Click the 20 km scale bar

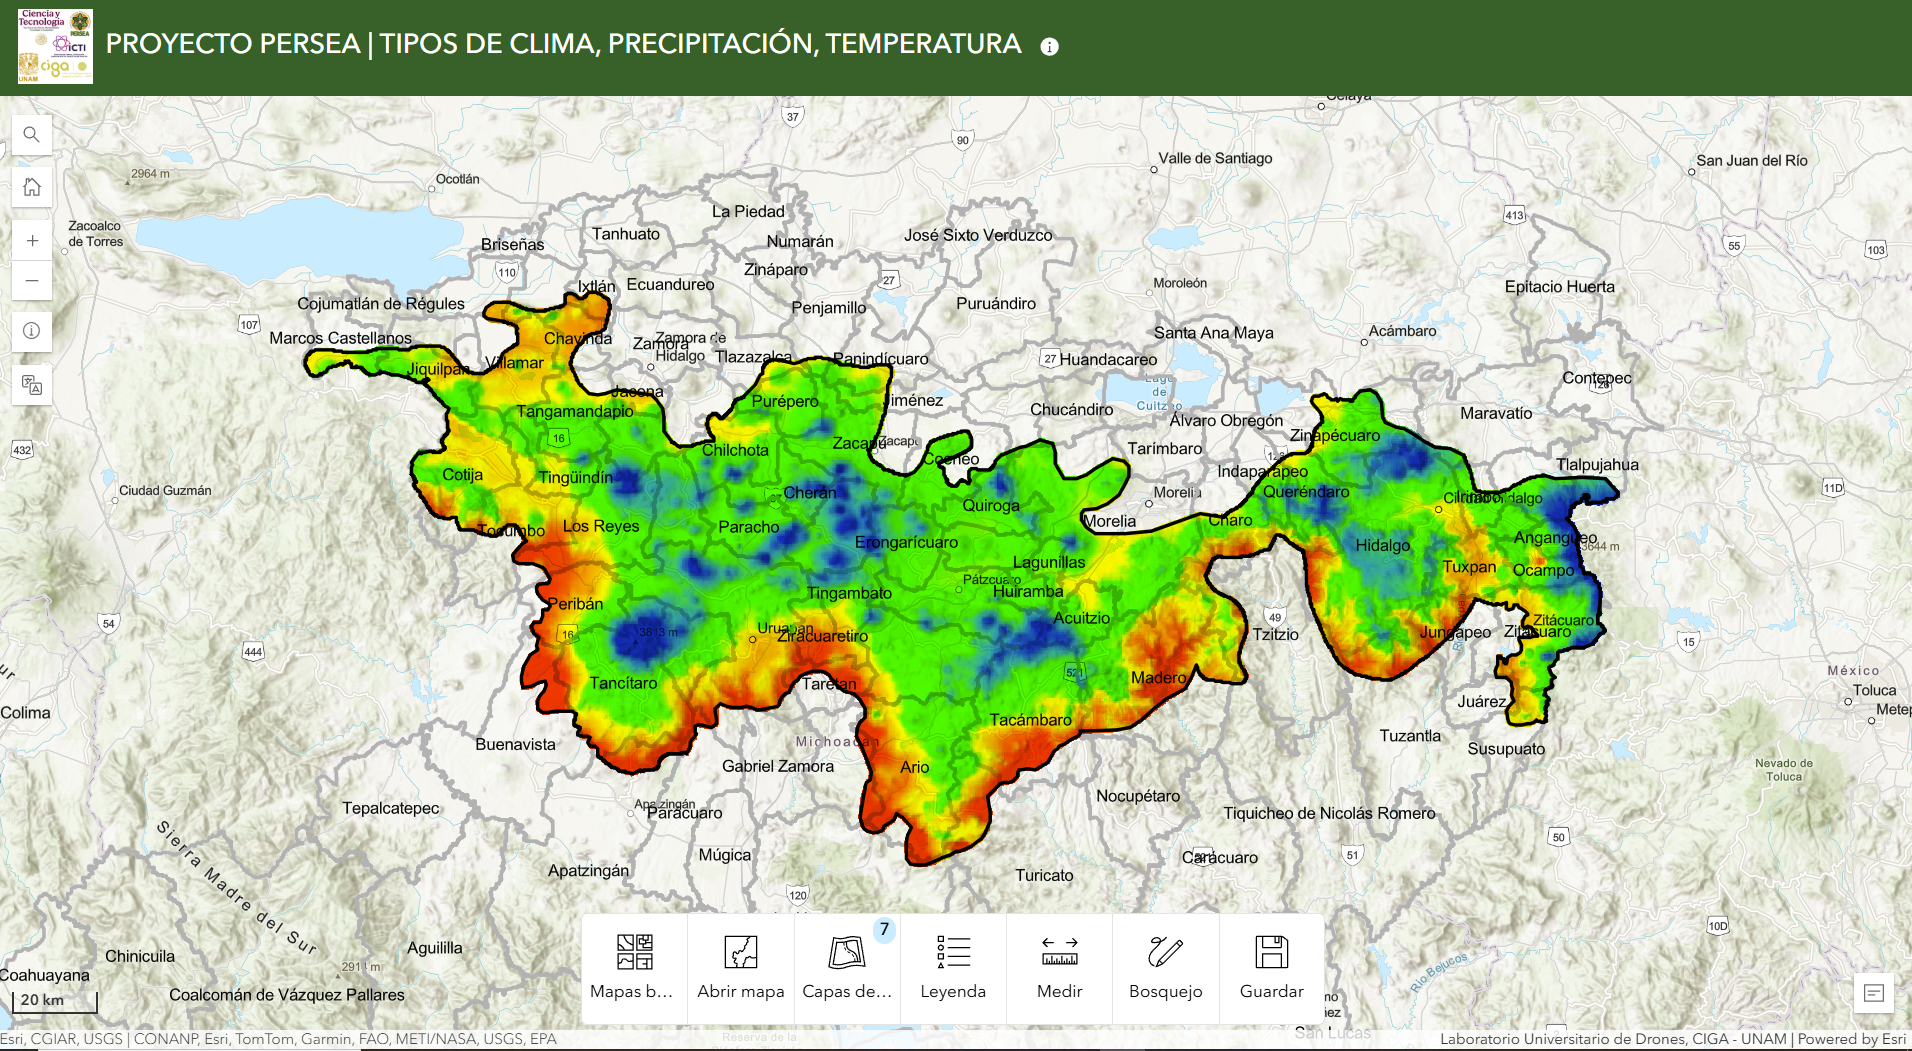55,1001
